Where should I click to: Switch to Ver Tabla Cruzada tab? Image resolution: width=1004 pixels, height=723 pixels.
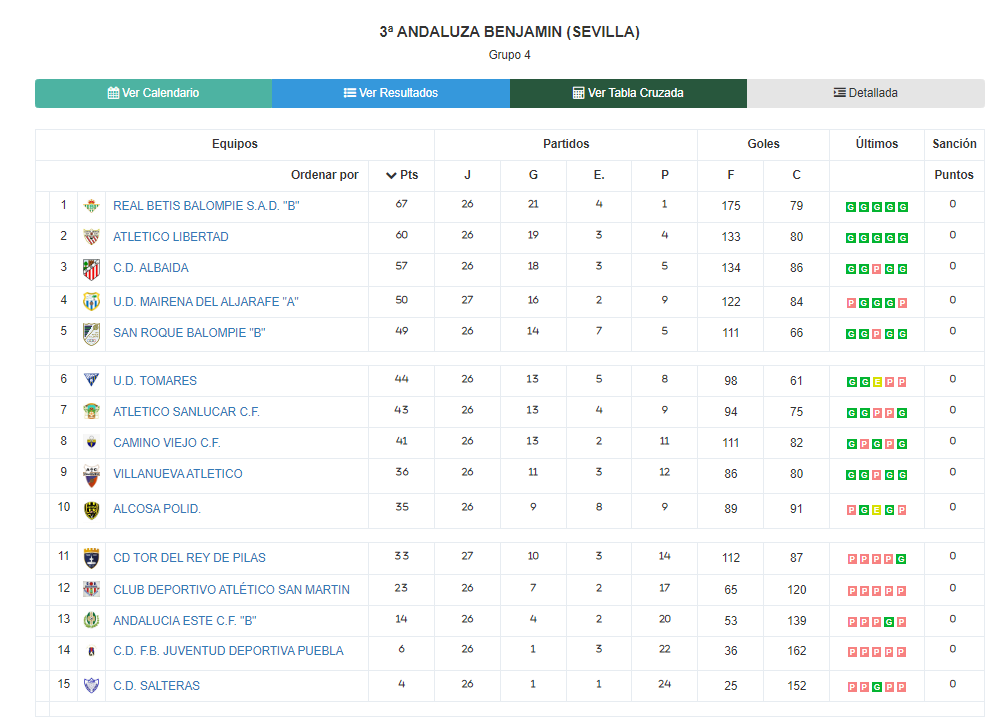coord(628,93)
